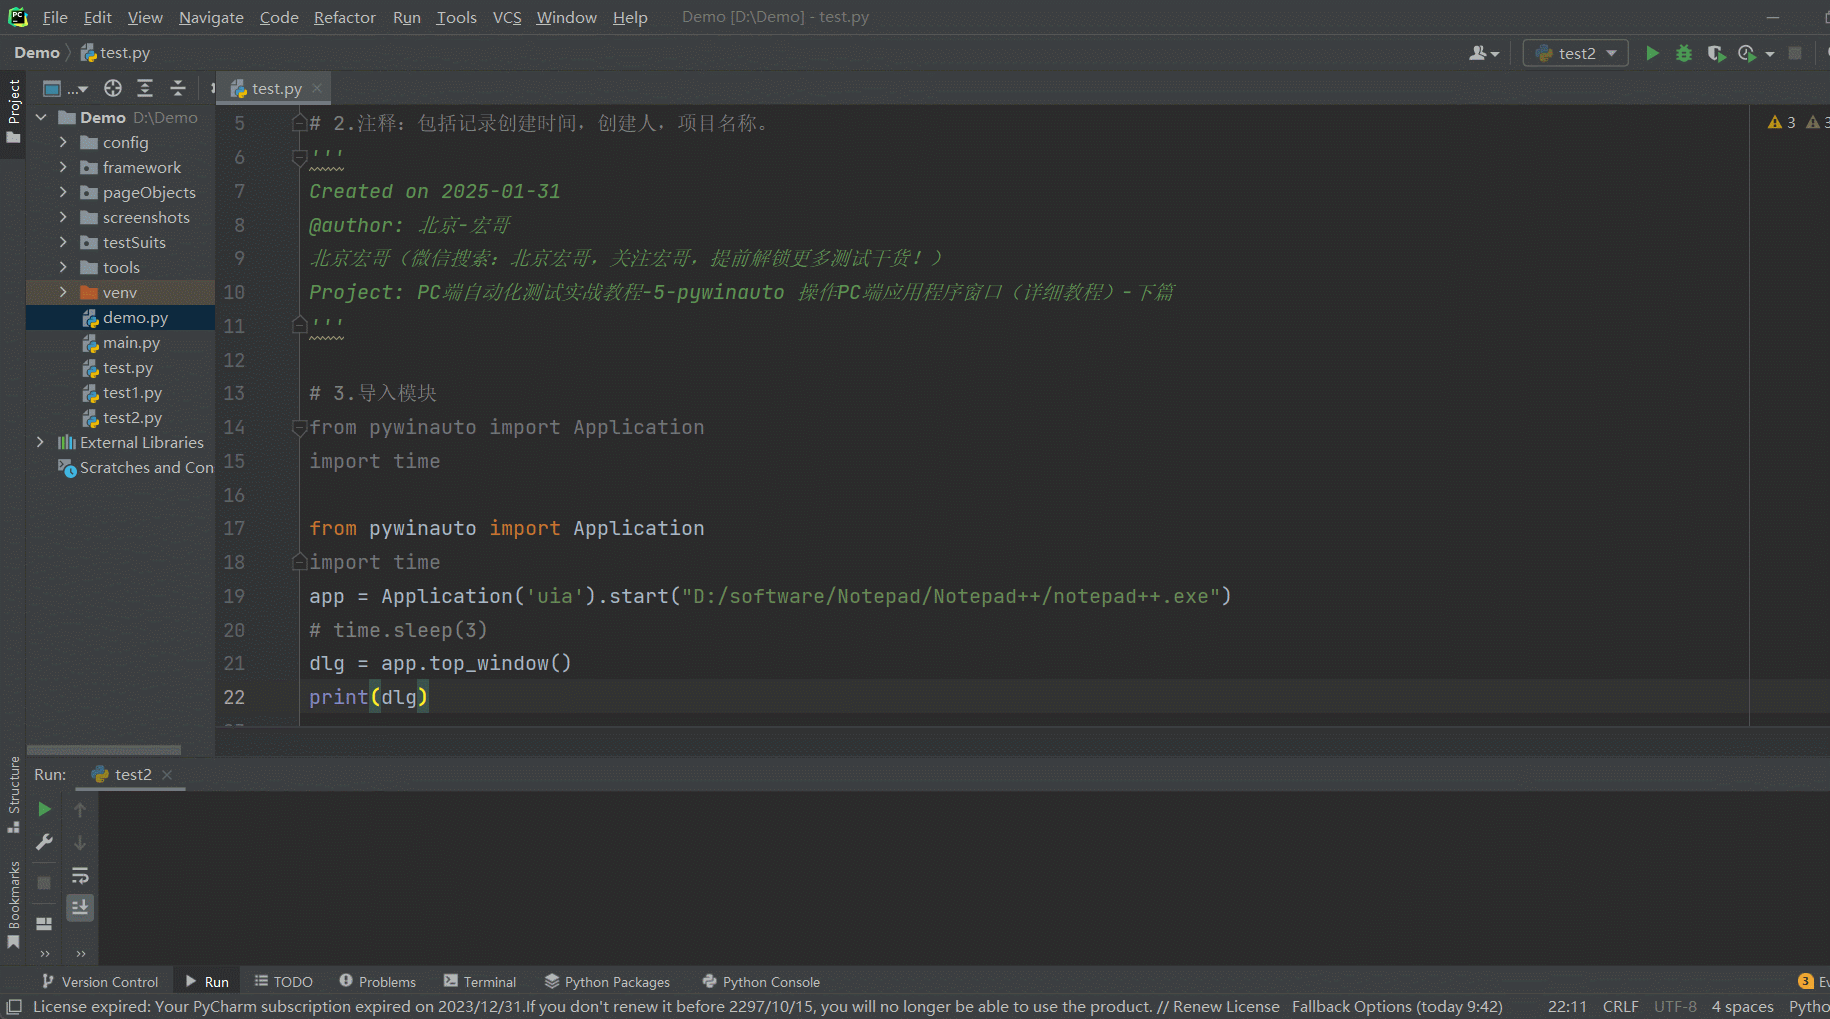1830x1019 pixels.
Task: Collapse the Demo project root
Action: pos(41,117)
